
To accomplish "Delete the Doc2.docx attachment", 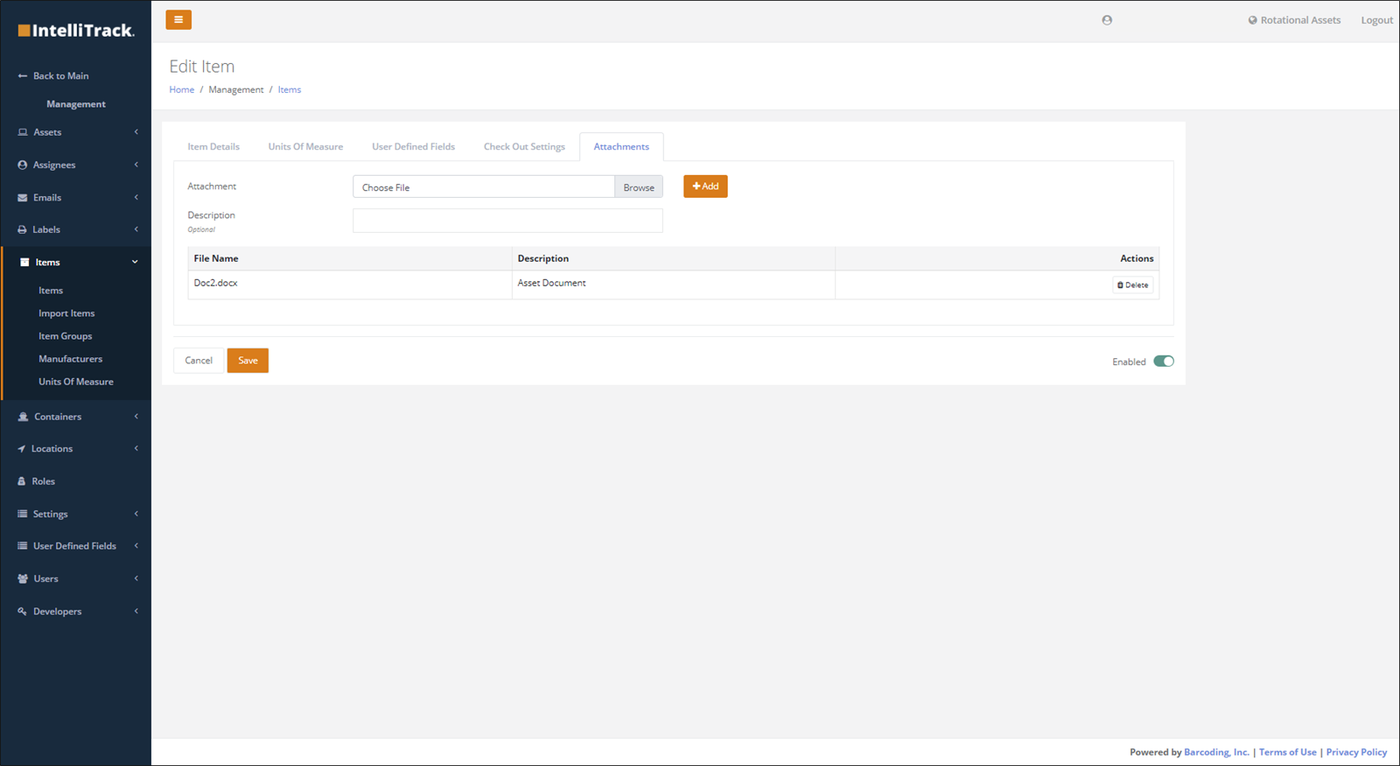I will (1133, 285).
